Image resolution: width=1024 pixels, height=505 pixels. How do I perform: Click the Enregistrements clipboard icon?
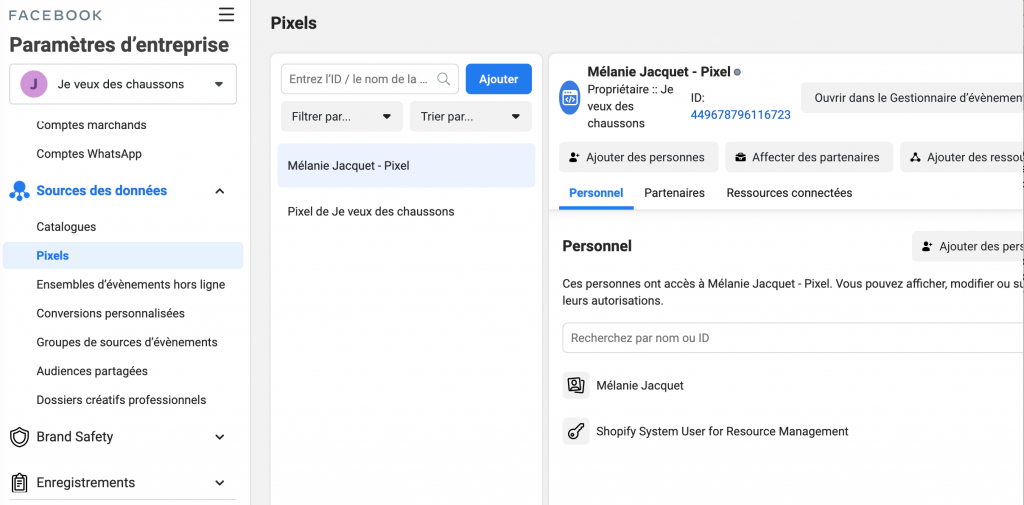pyautogui.click(x=20, y=483)
